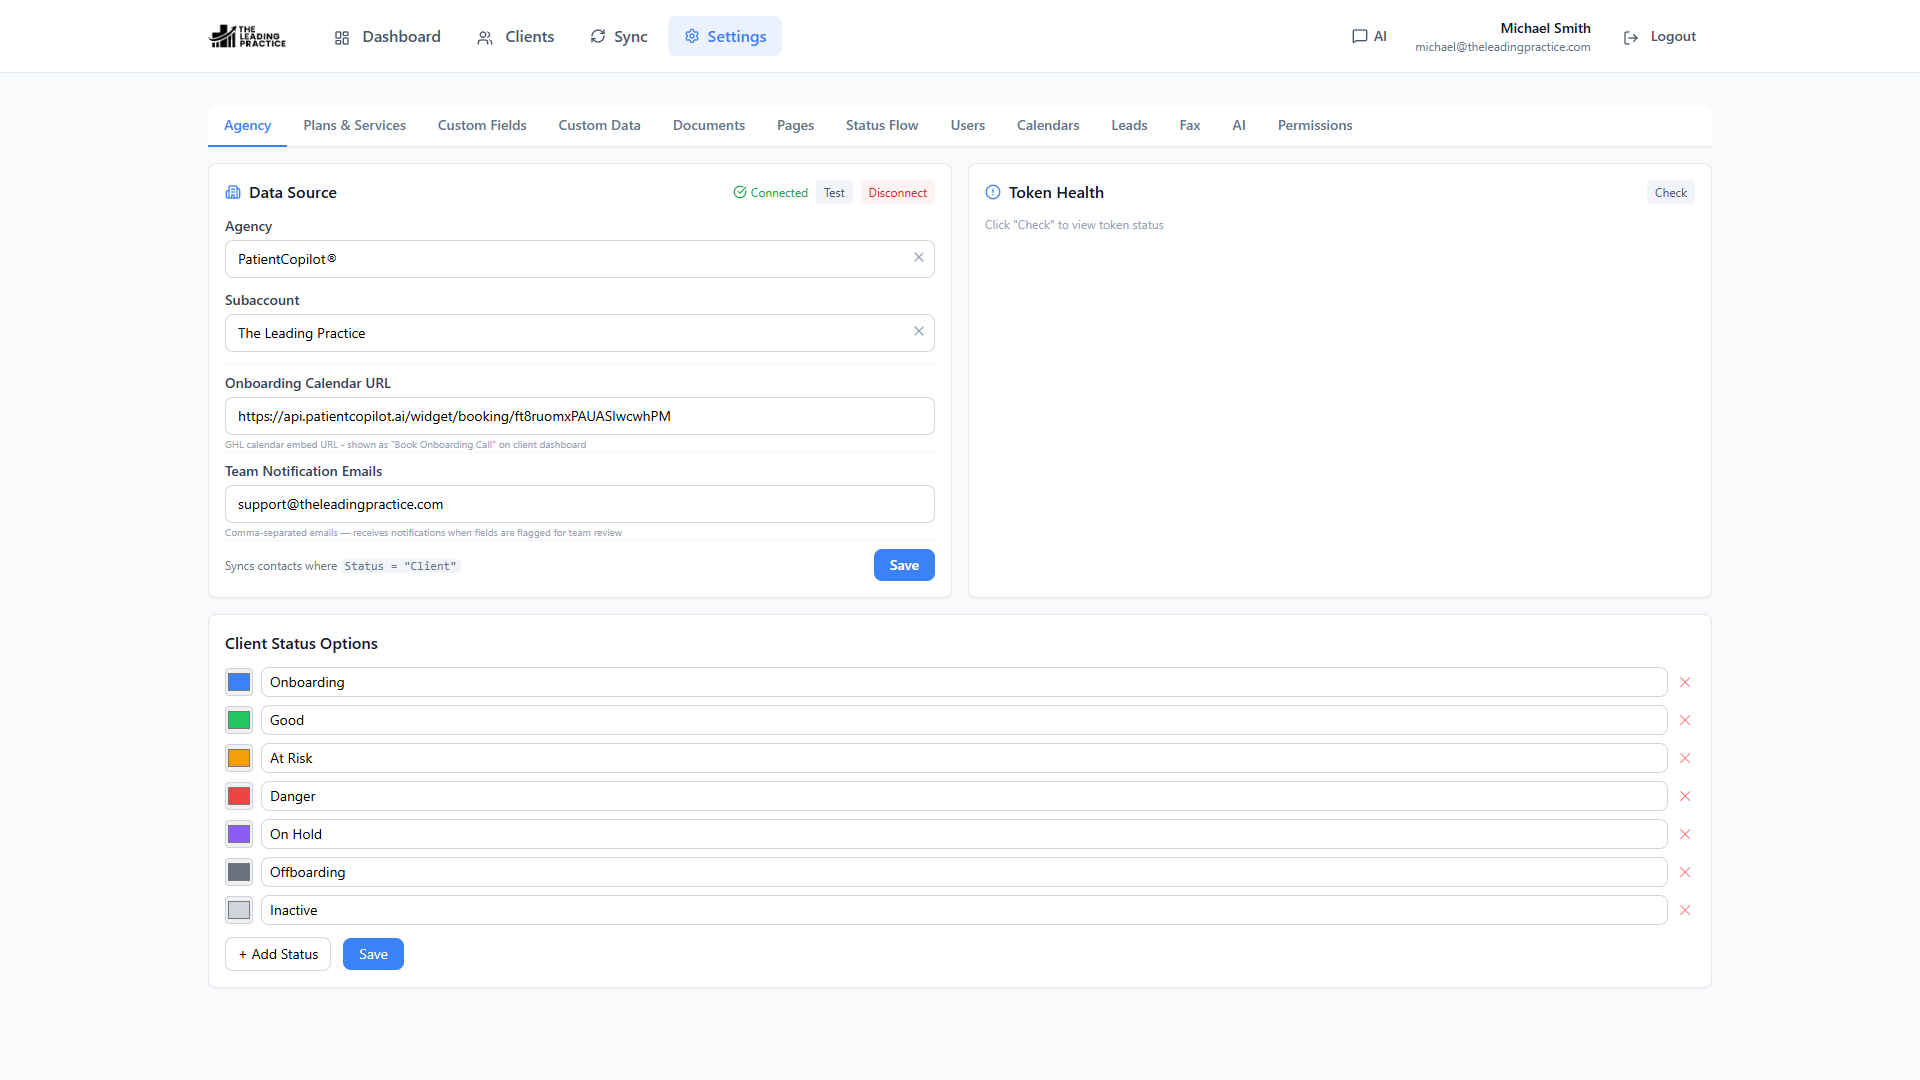The image size is (1920, 1080).
Task: Click the michael@theleadingpractice.com email text
Action: coord(1502,47)
